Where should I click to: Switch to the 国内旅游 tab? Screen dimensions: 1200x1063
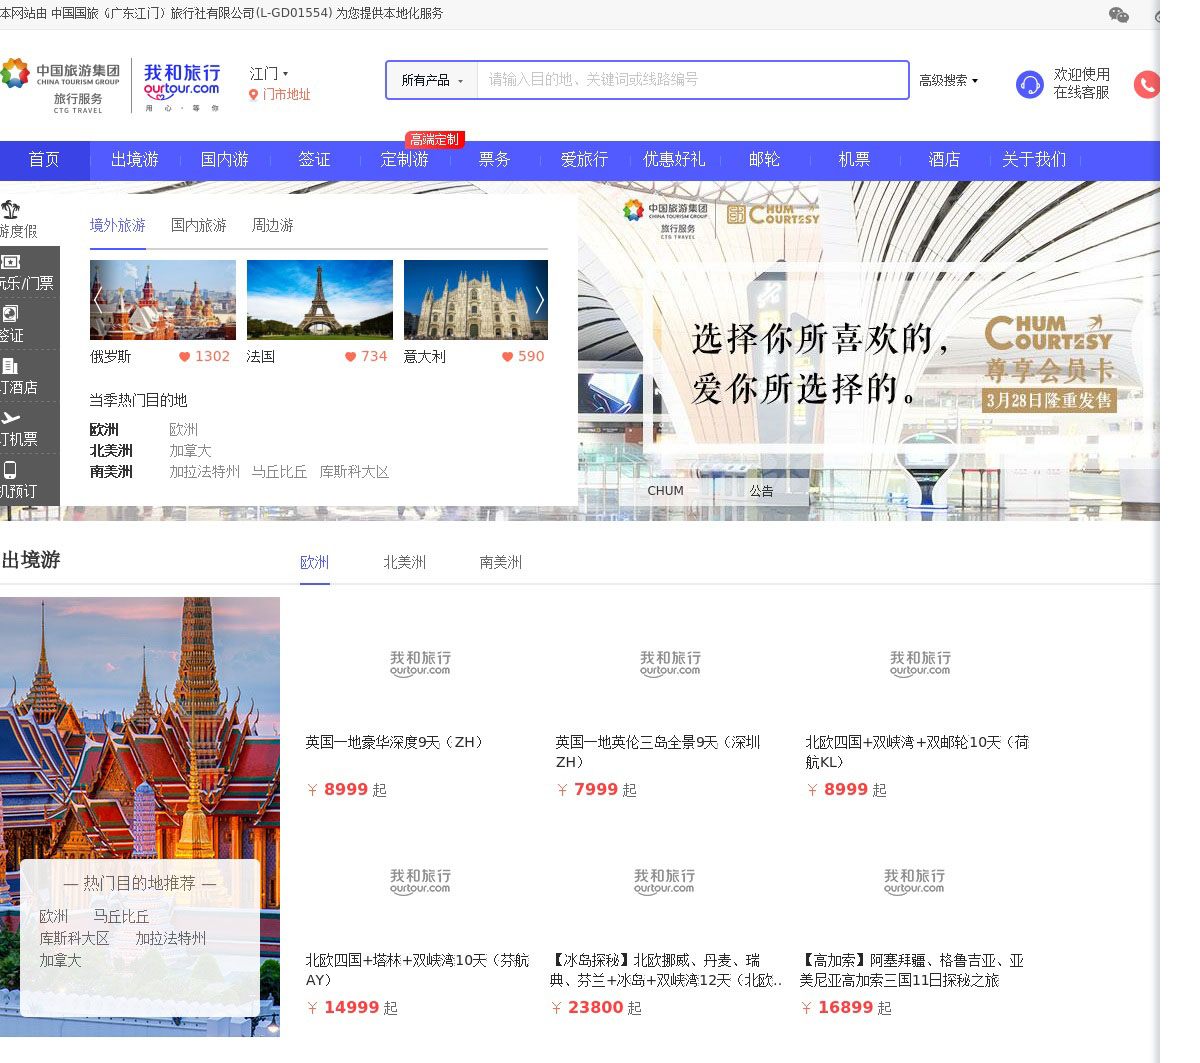pyautogui.click(x=199, y=226)
